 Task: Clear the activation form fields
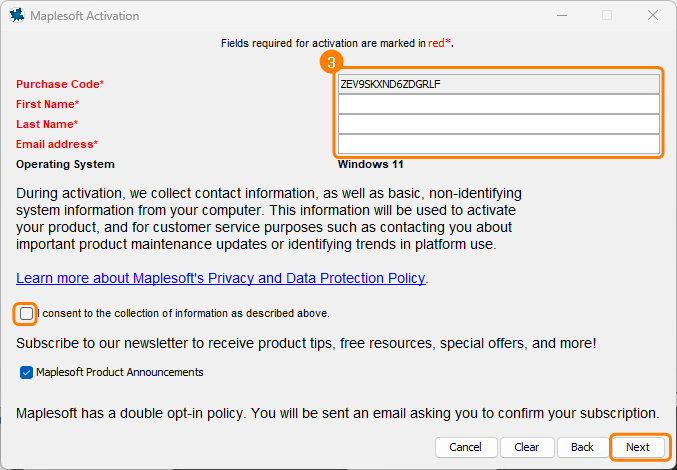pos(527,447)
